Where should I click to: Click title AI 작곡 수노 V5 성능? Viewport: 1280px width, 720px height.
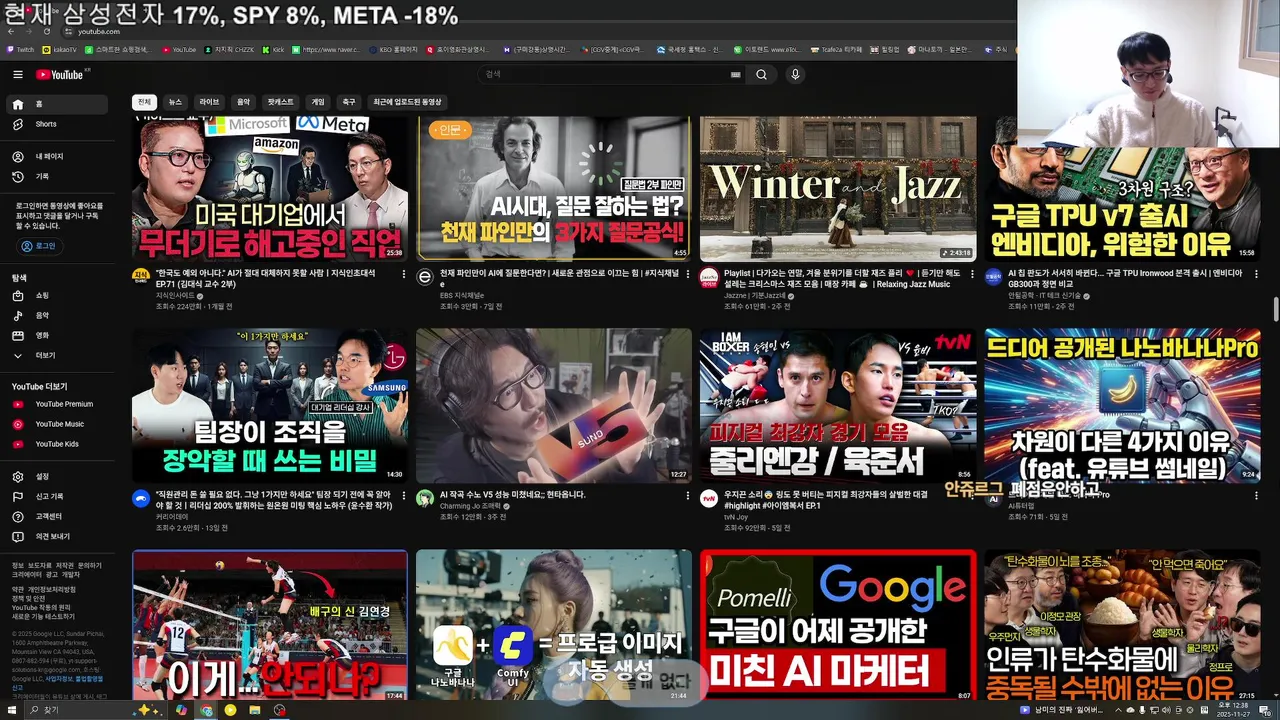click(513, 495)
